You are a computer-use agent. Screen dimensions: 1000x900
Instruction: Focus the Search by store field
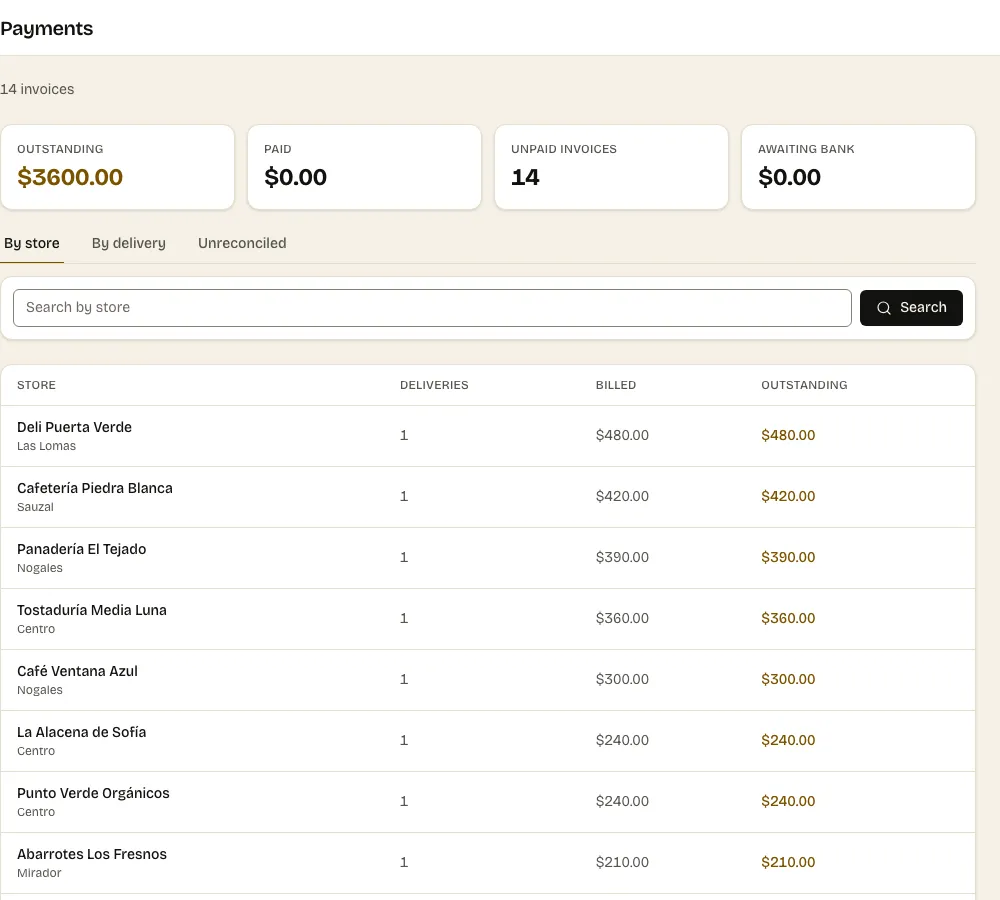tap(432, 308)
